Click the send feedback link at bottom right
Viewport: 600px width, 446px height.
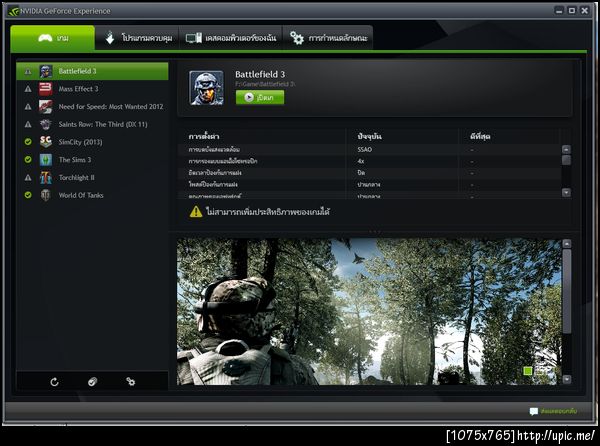(553, 411)
